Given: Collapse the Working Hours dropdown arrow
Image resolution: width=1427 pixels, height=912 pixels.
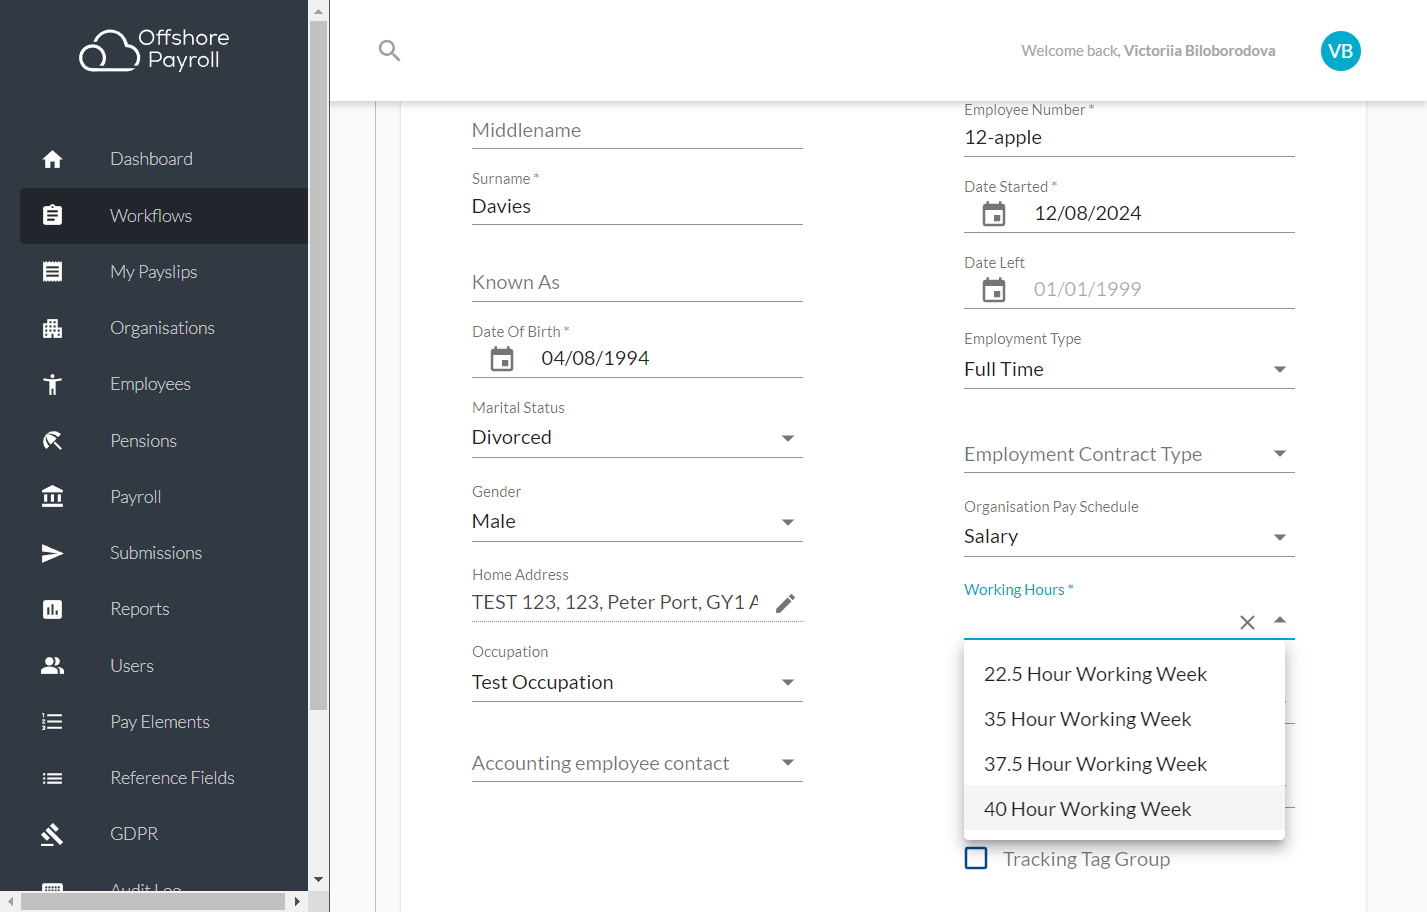Looking at the screenshot, I should click(x=1280, y=621).
